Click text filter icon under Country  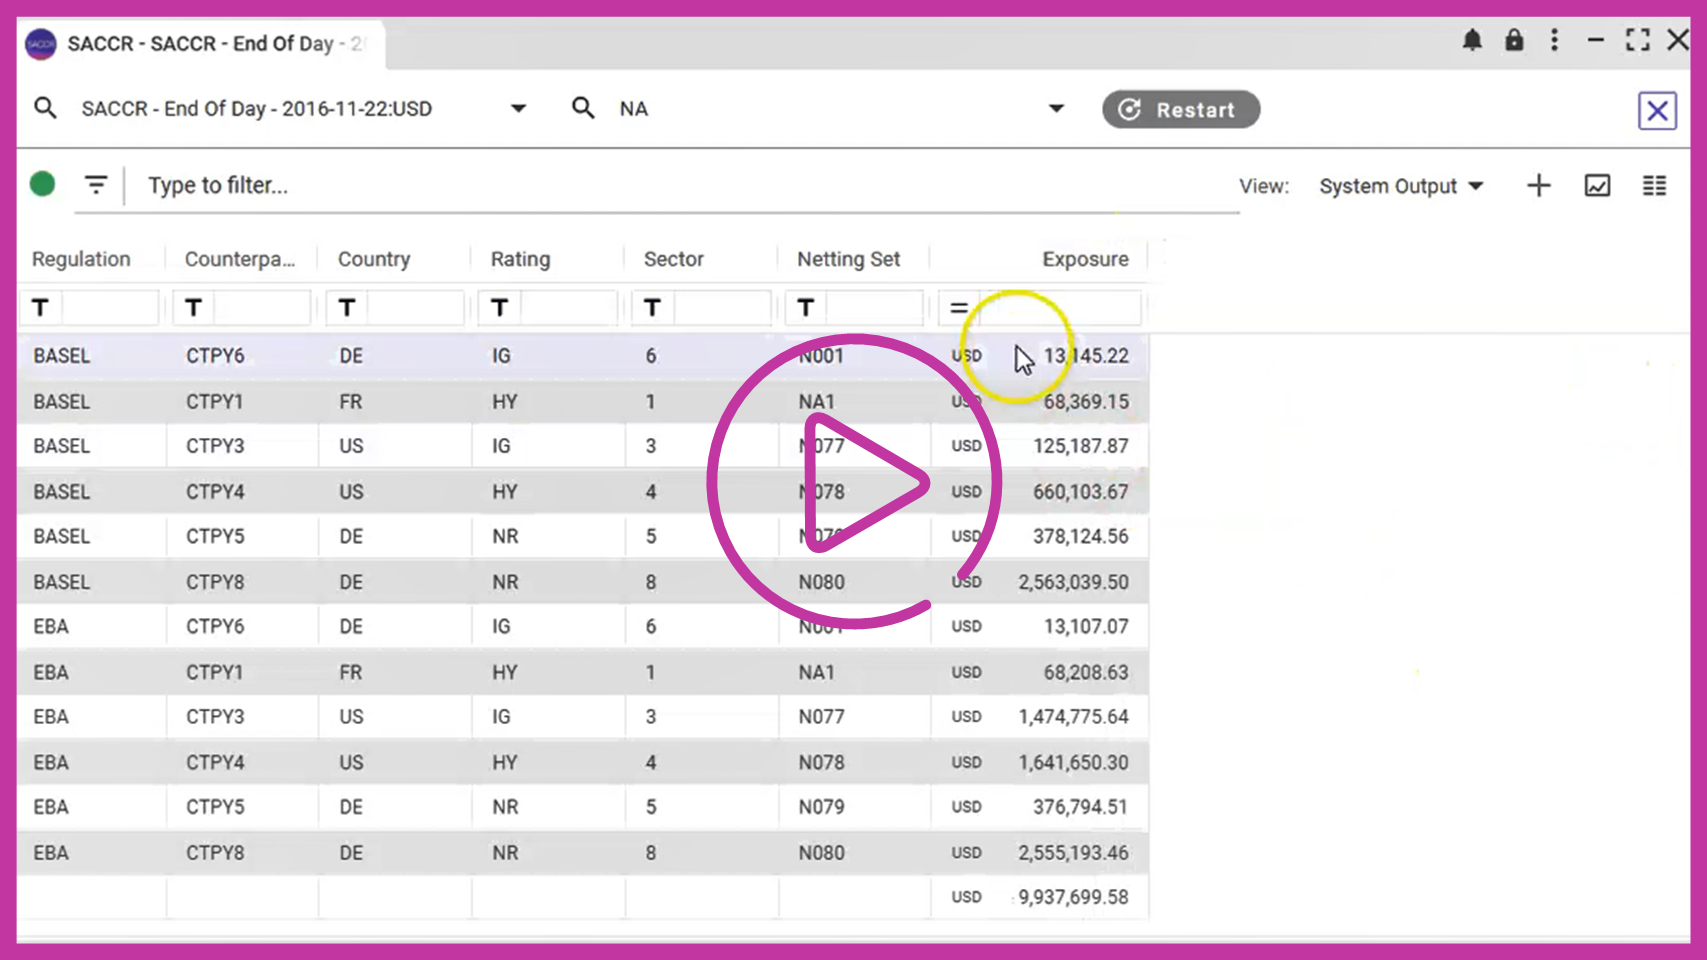click(x=346, y=307)
